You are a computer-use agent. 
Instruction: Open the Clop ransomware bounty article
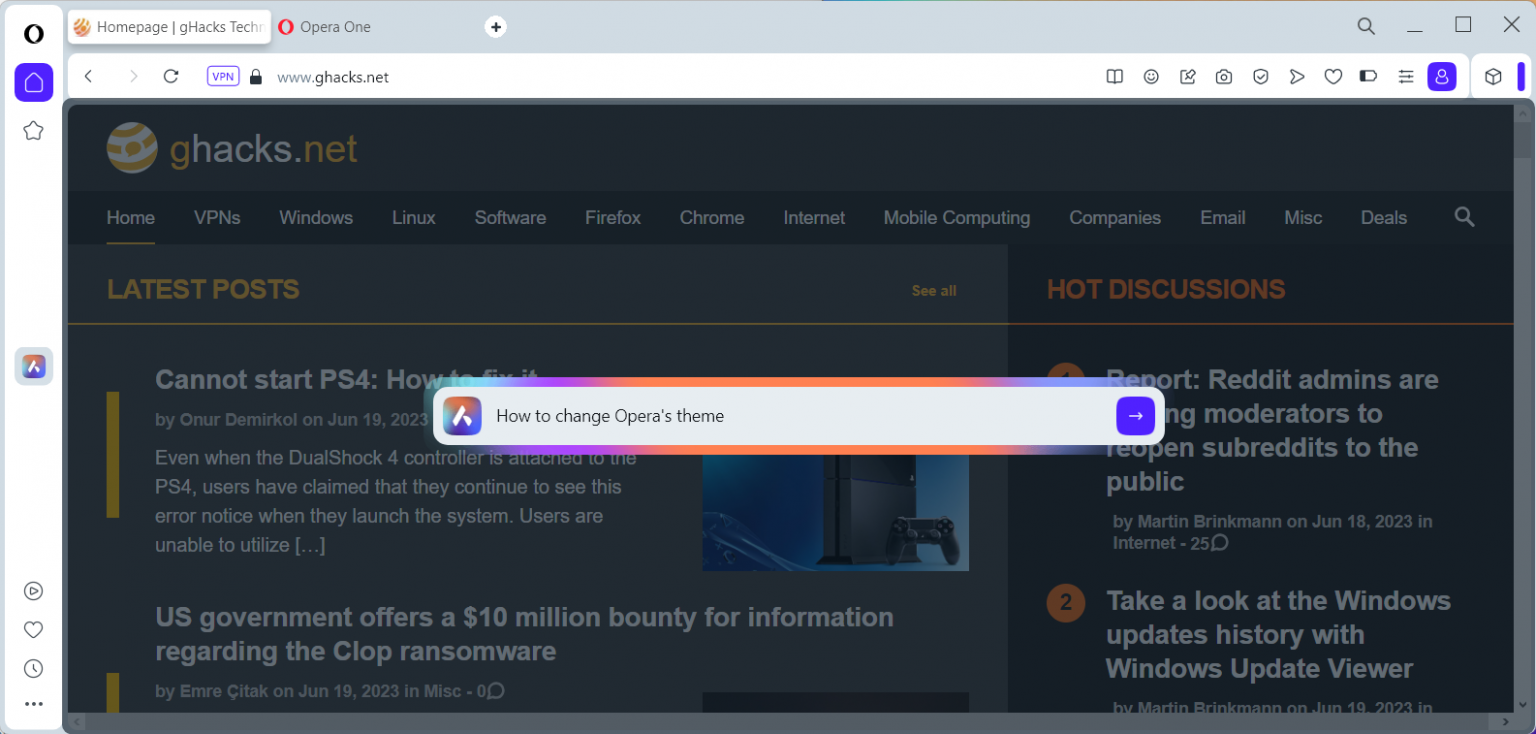[x=524, y=633]
